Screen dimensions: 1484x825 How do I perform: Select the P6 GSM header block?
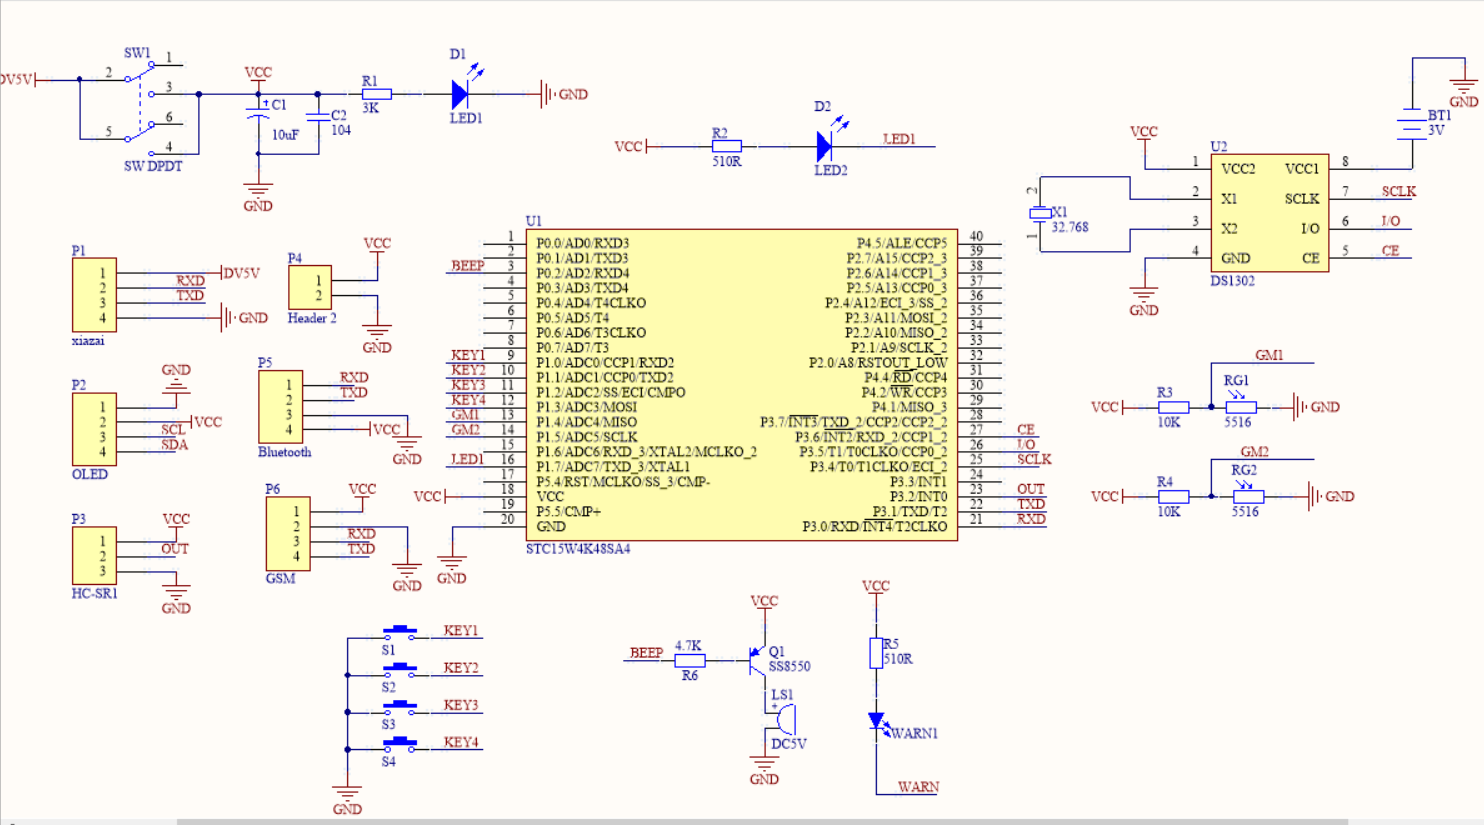point(288,534)
